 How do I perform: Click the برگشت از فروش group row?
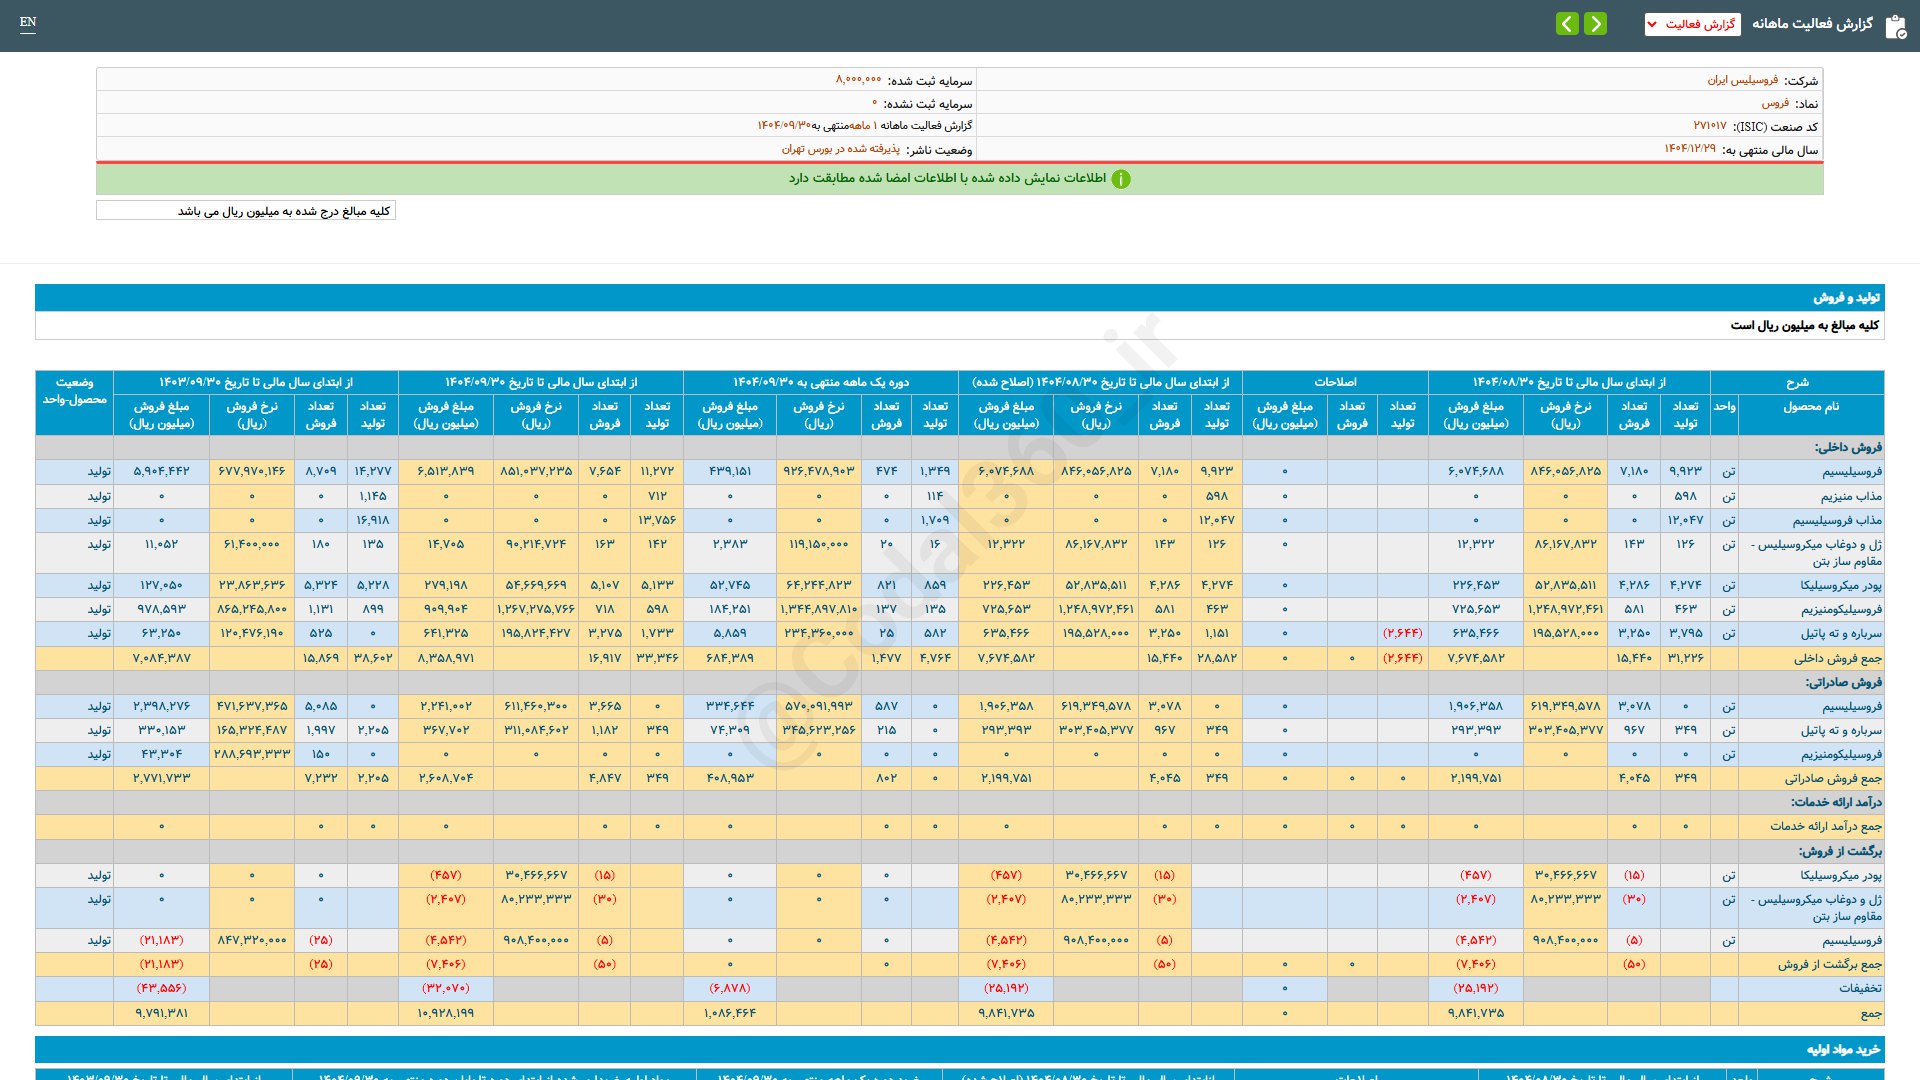point(1840,851)
